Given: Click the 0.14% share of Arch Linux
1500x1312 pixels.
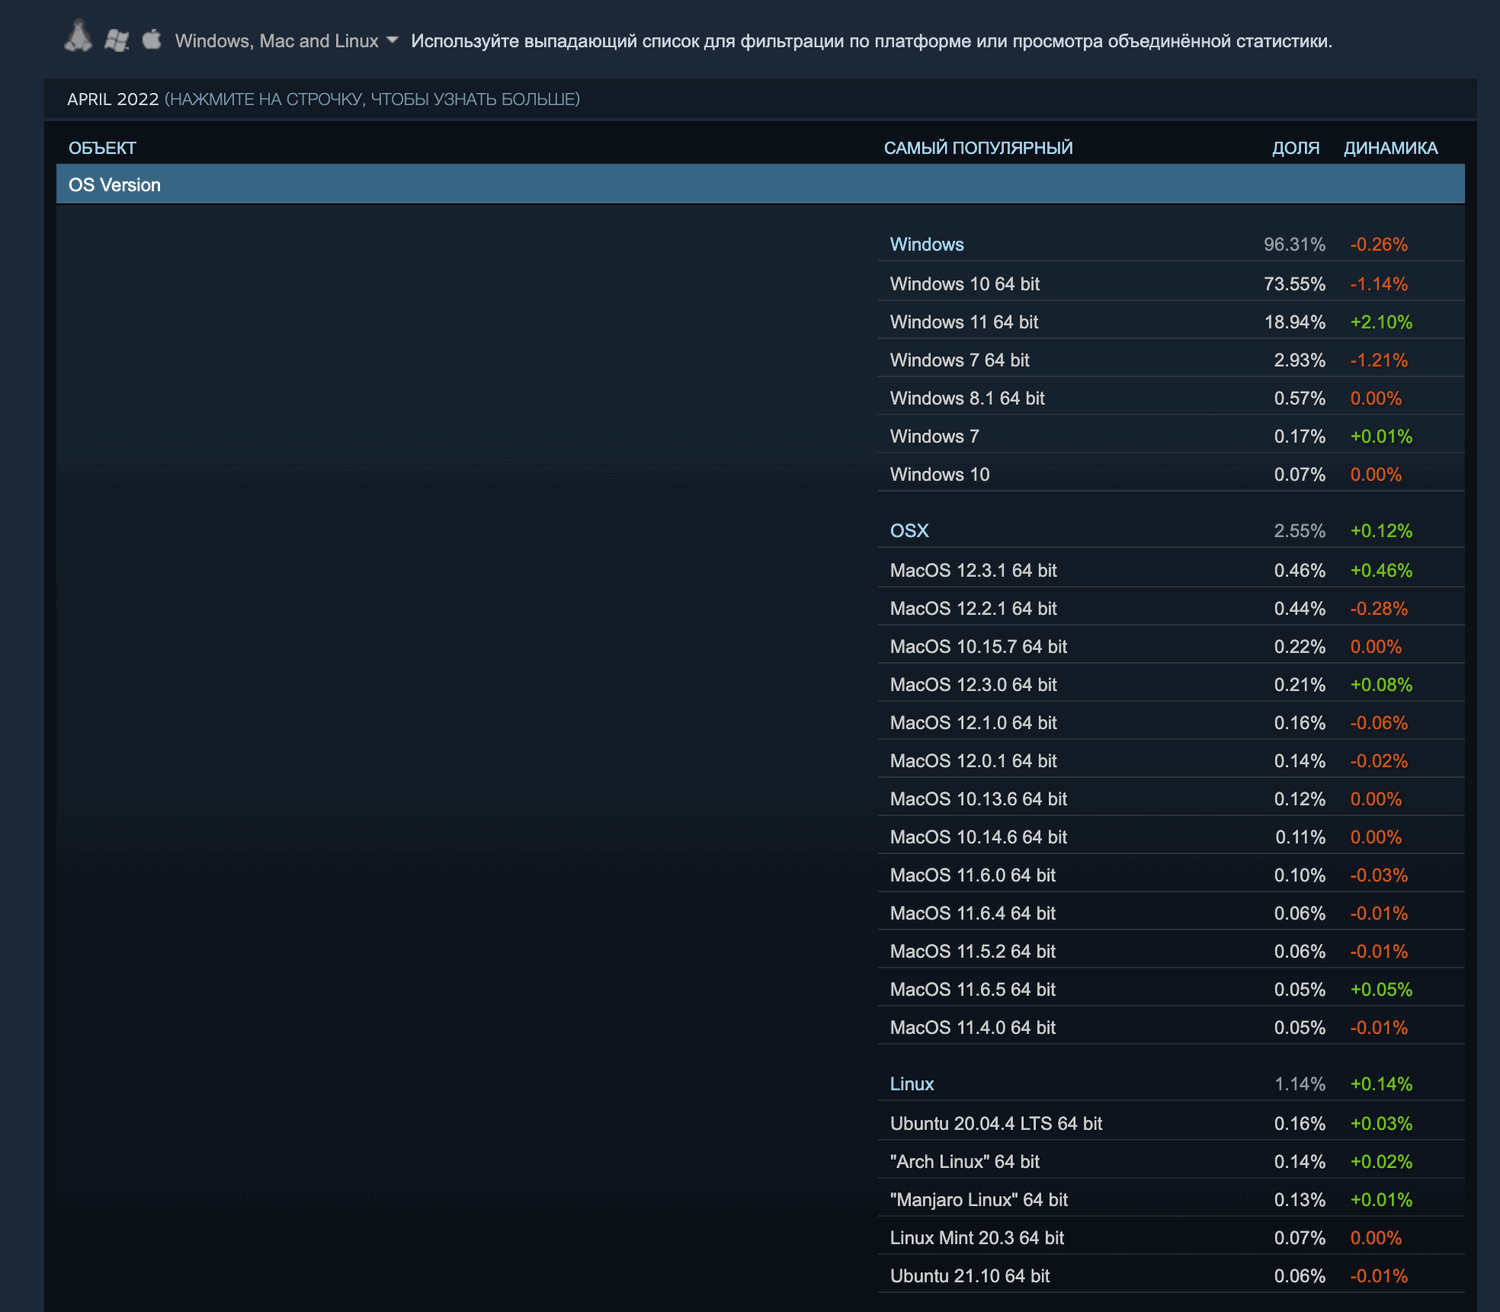Looking at the screenshot, I should (1300, 1161).
